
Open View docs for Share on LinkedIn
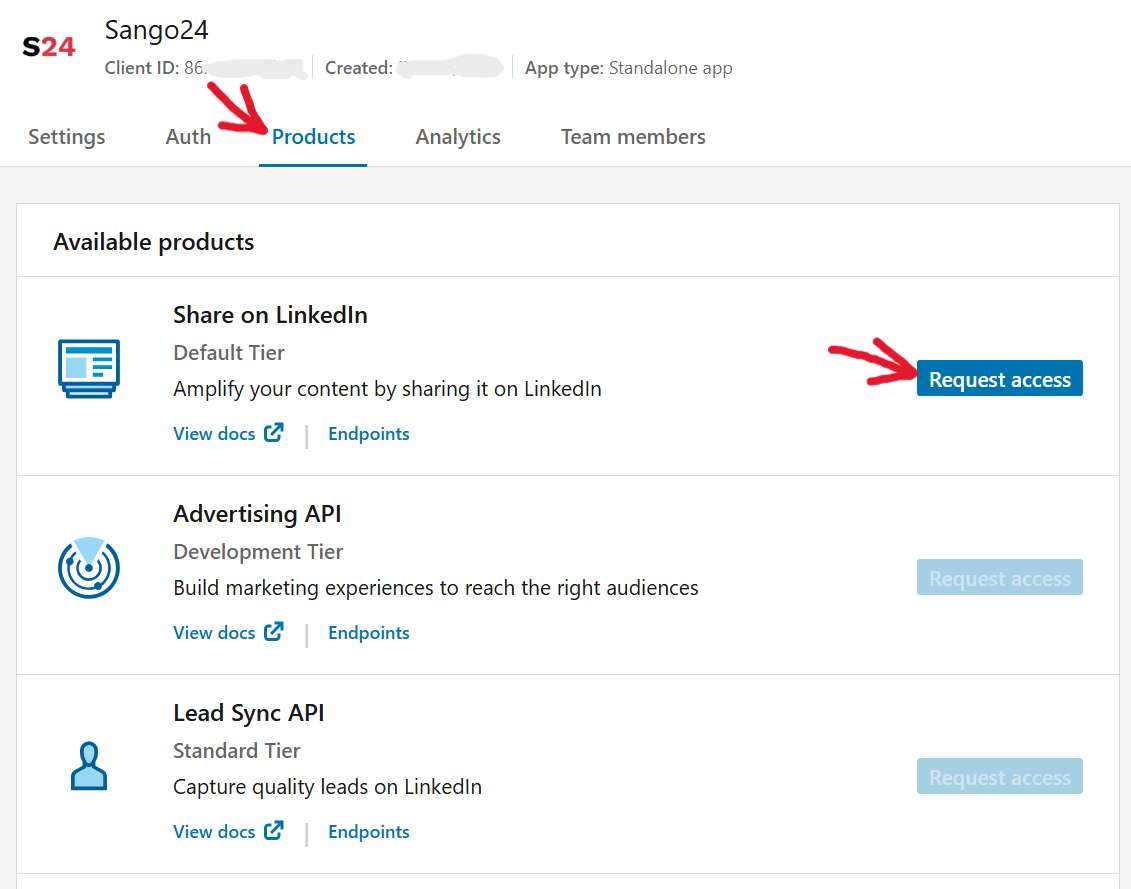[x=213, y=433]
